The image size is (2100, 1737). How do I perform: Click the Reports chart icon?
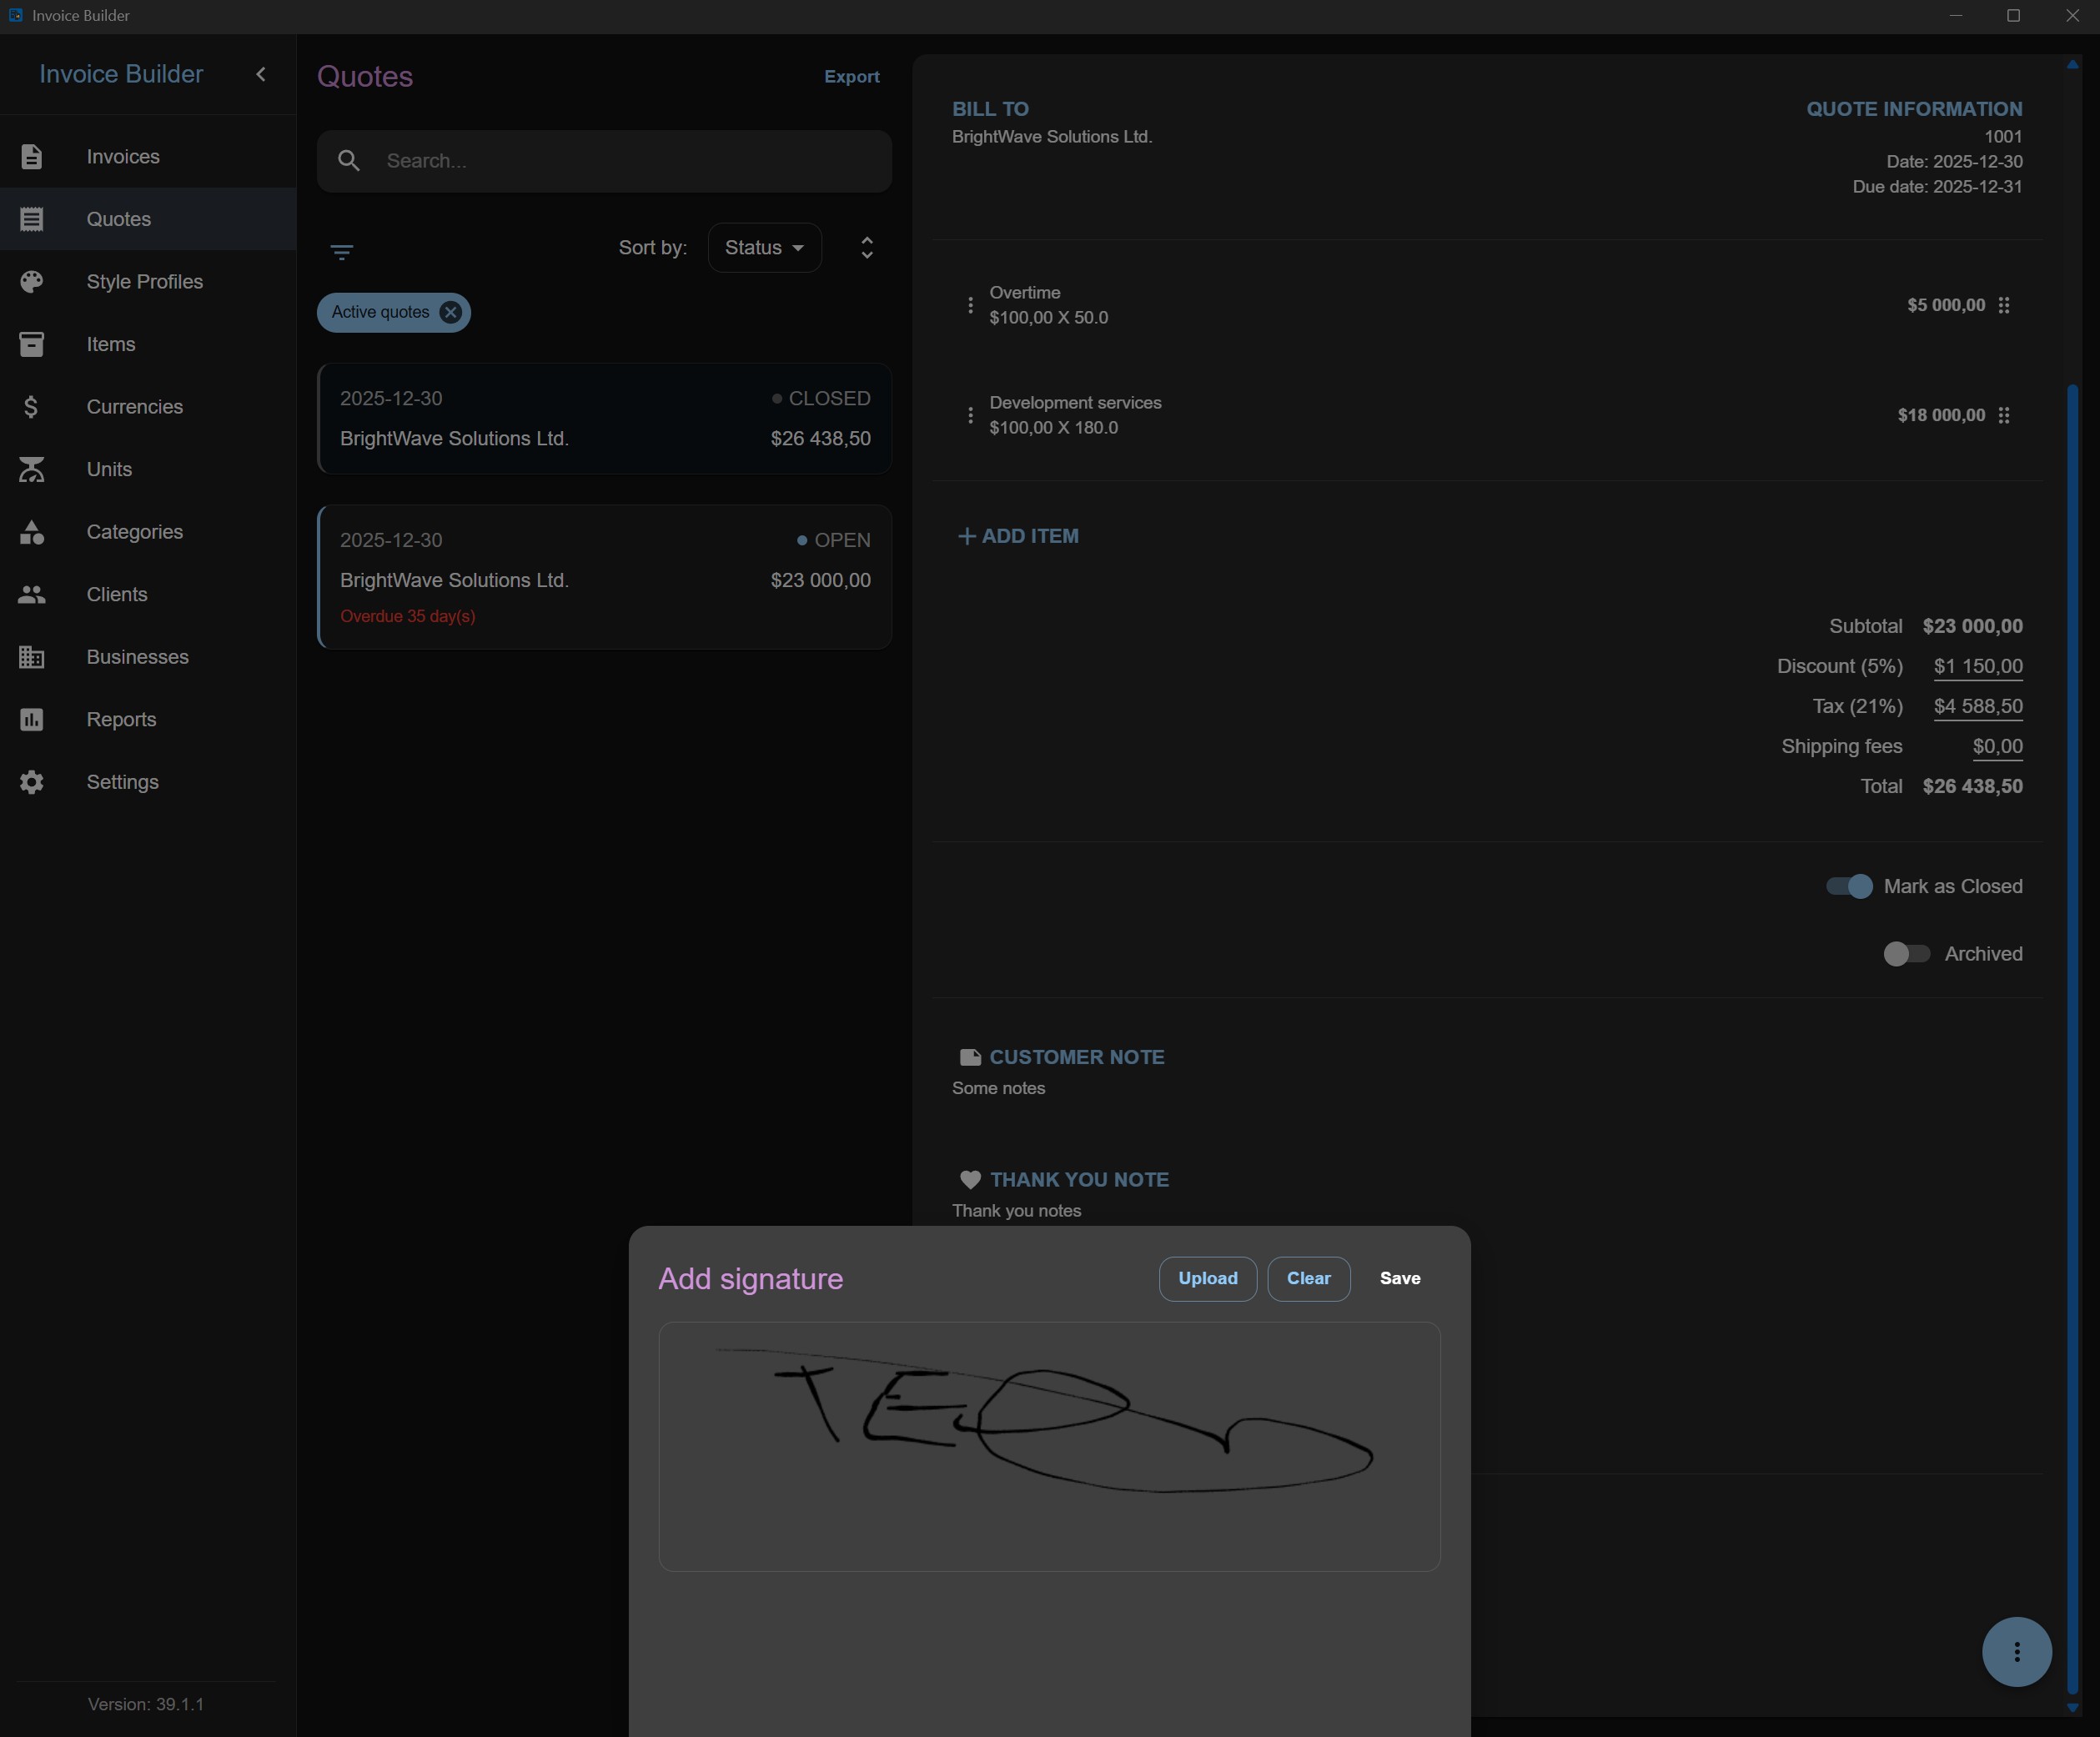click(x=32, y=719)
